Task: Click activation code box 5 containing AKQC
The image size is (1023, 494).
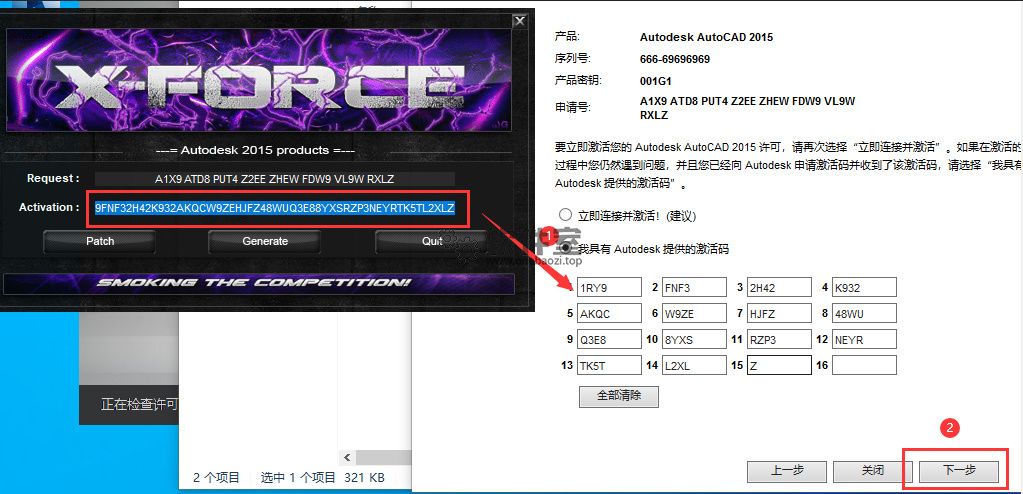Action: point(609,313)
